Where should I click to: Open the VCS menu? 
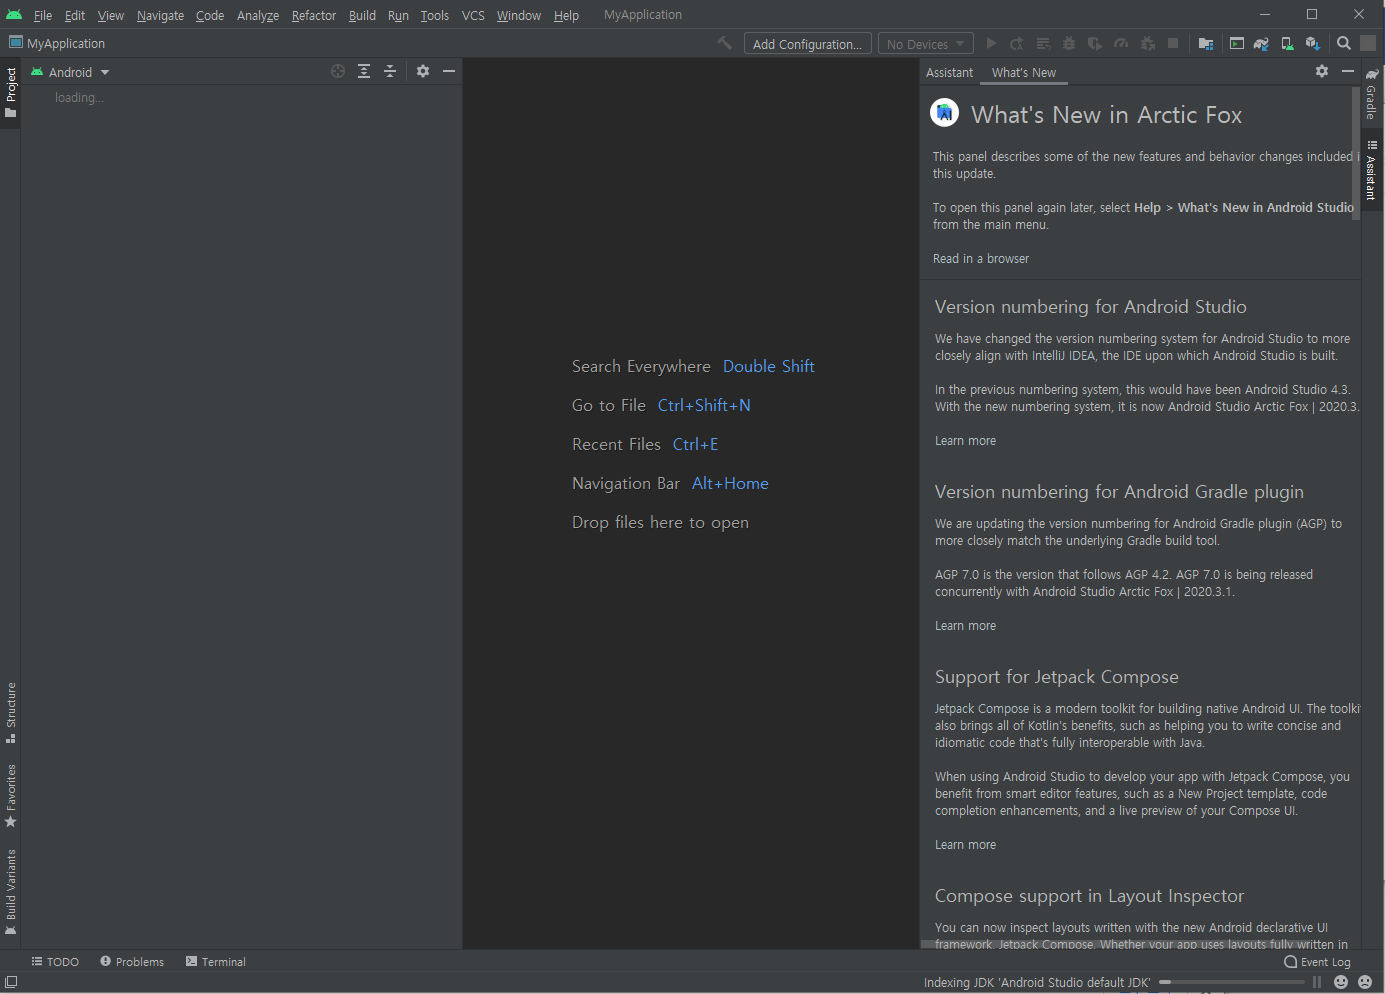(x=473, y=15)
